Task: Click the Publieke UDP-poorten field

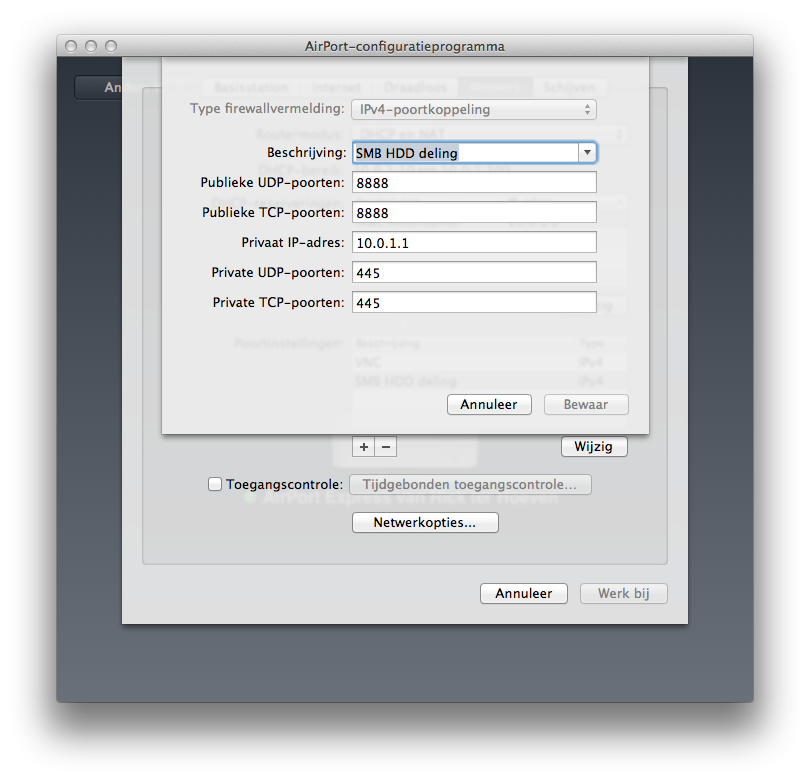Action: point(474,183)
